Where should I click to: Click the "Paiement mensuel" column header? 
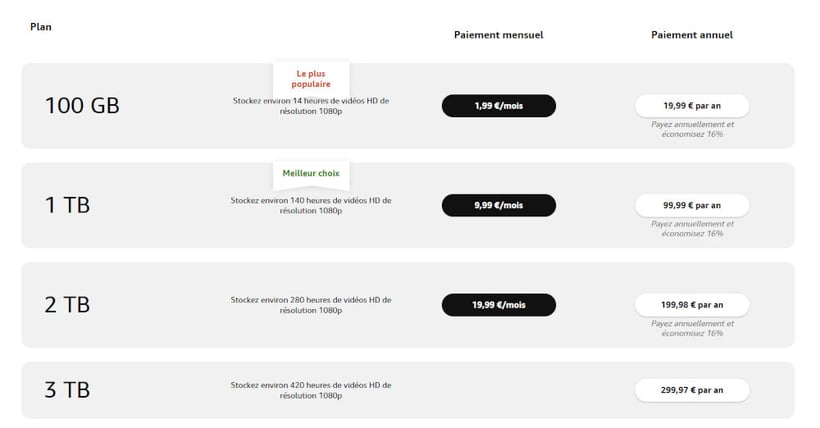tap(498, 34)
